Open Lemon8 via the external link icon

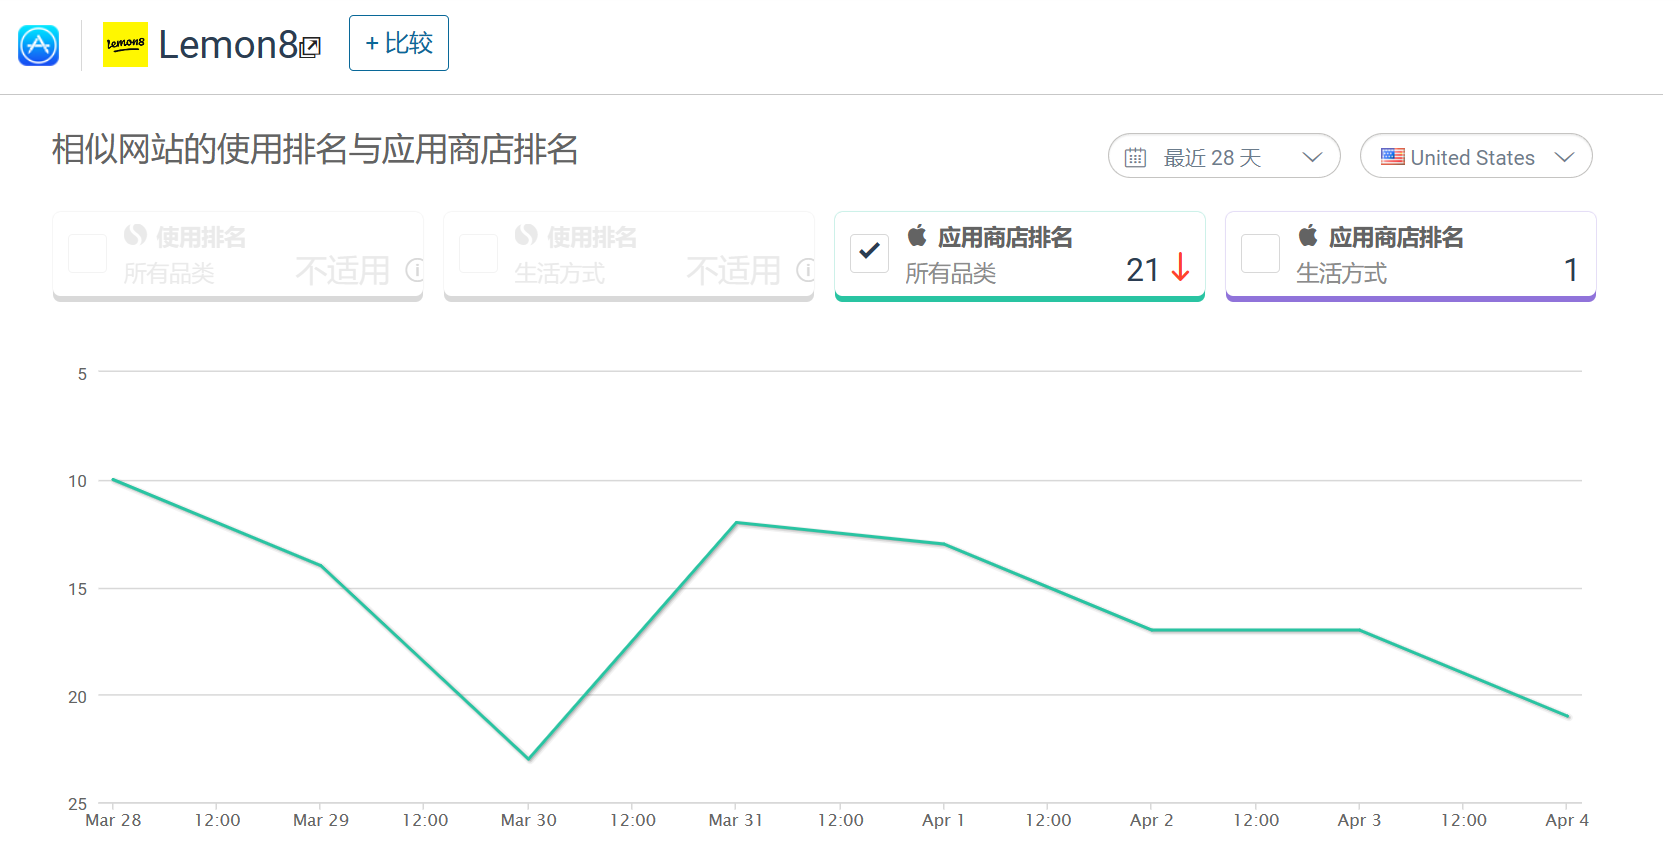pos(311,47)
